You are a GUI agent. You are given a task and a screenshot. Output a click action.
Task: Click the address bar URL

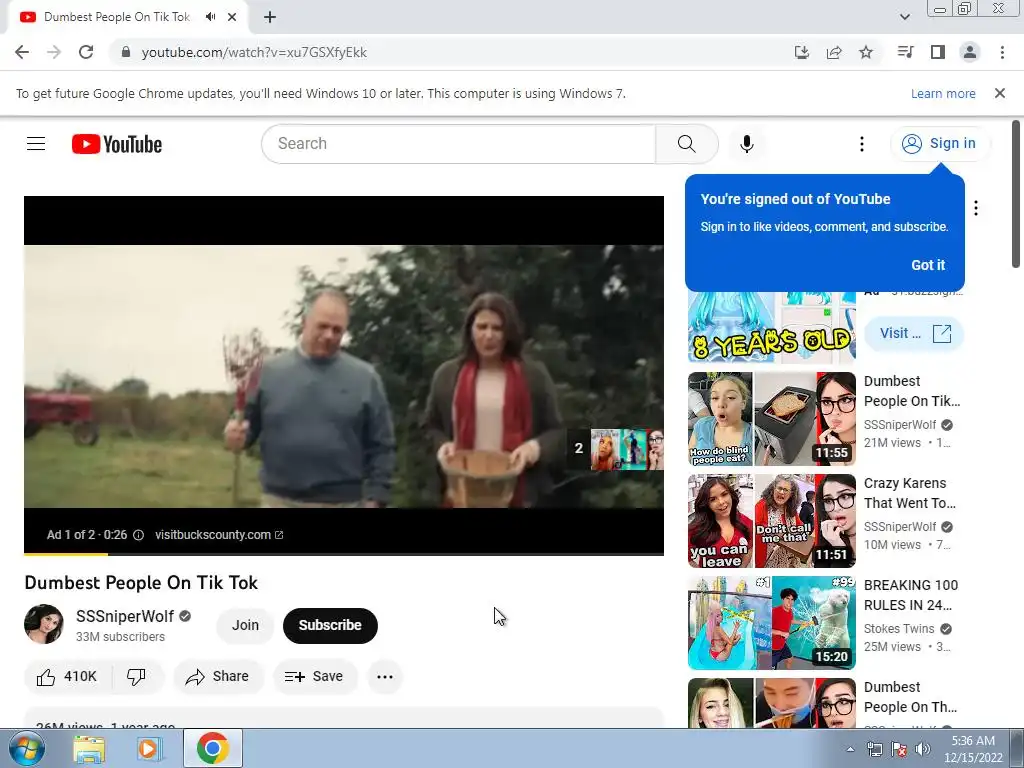pyautogui.click(x=254, y=52)
